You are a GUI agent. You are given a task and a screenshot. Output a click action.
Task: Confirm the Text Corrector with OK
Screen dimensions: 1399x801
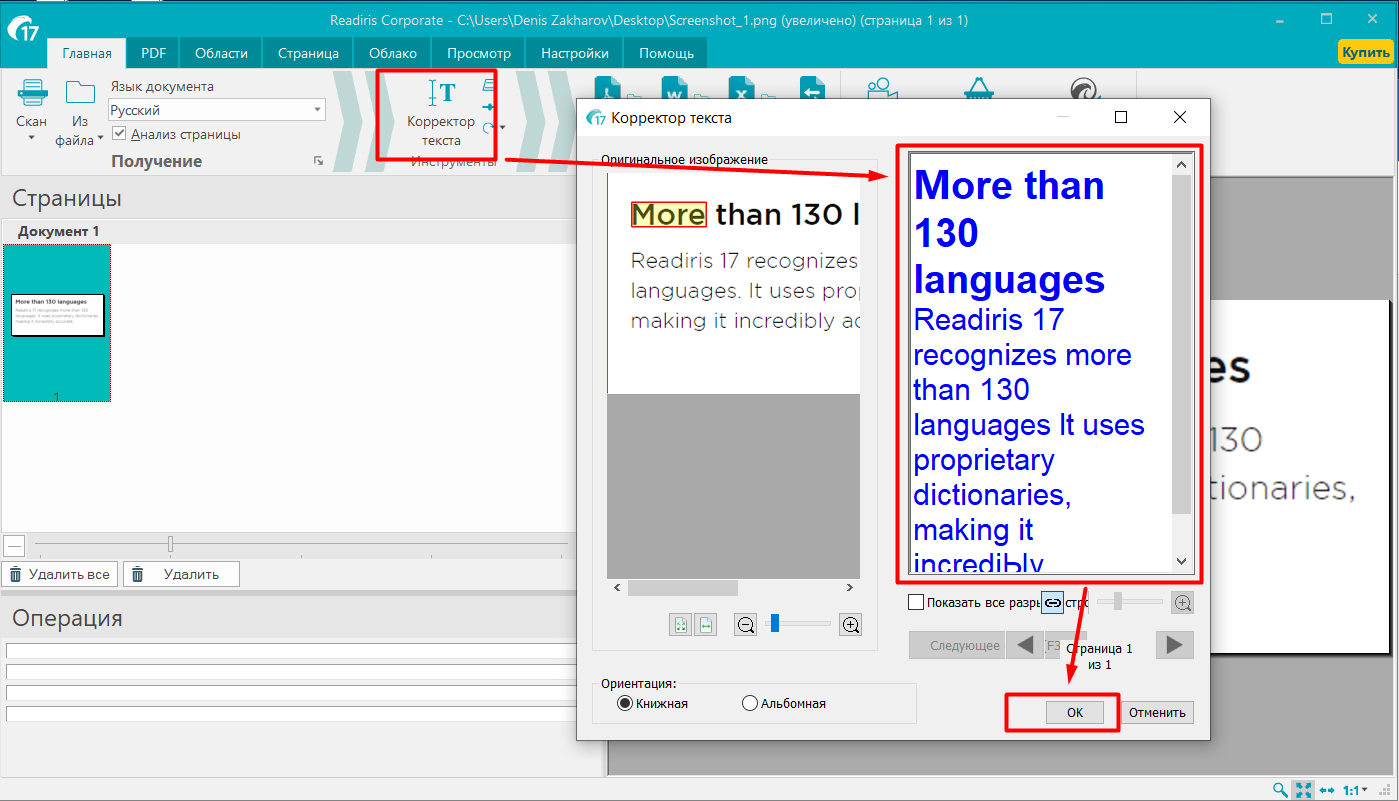[1075, 713]
